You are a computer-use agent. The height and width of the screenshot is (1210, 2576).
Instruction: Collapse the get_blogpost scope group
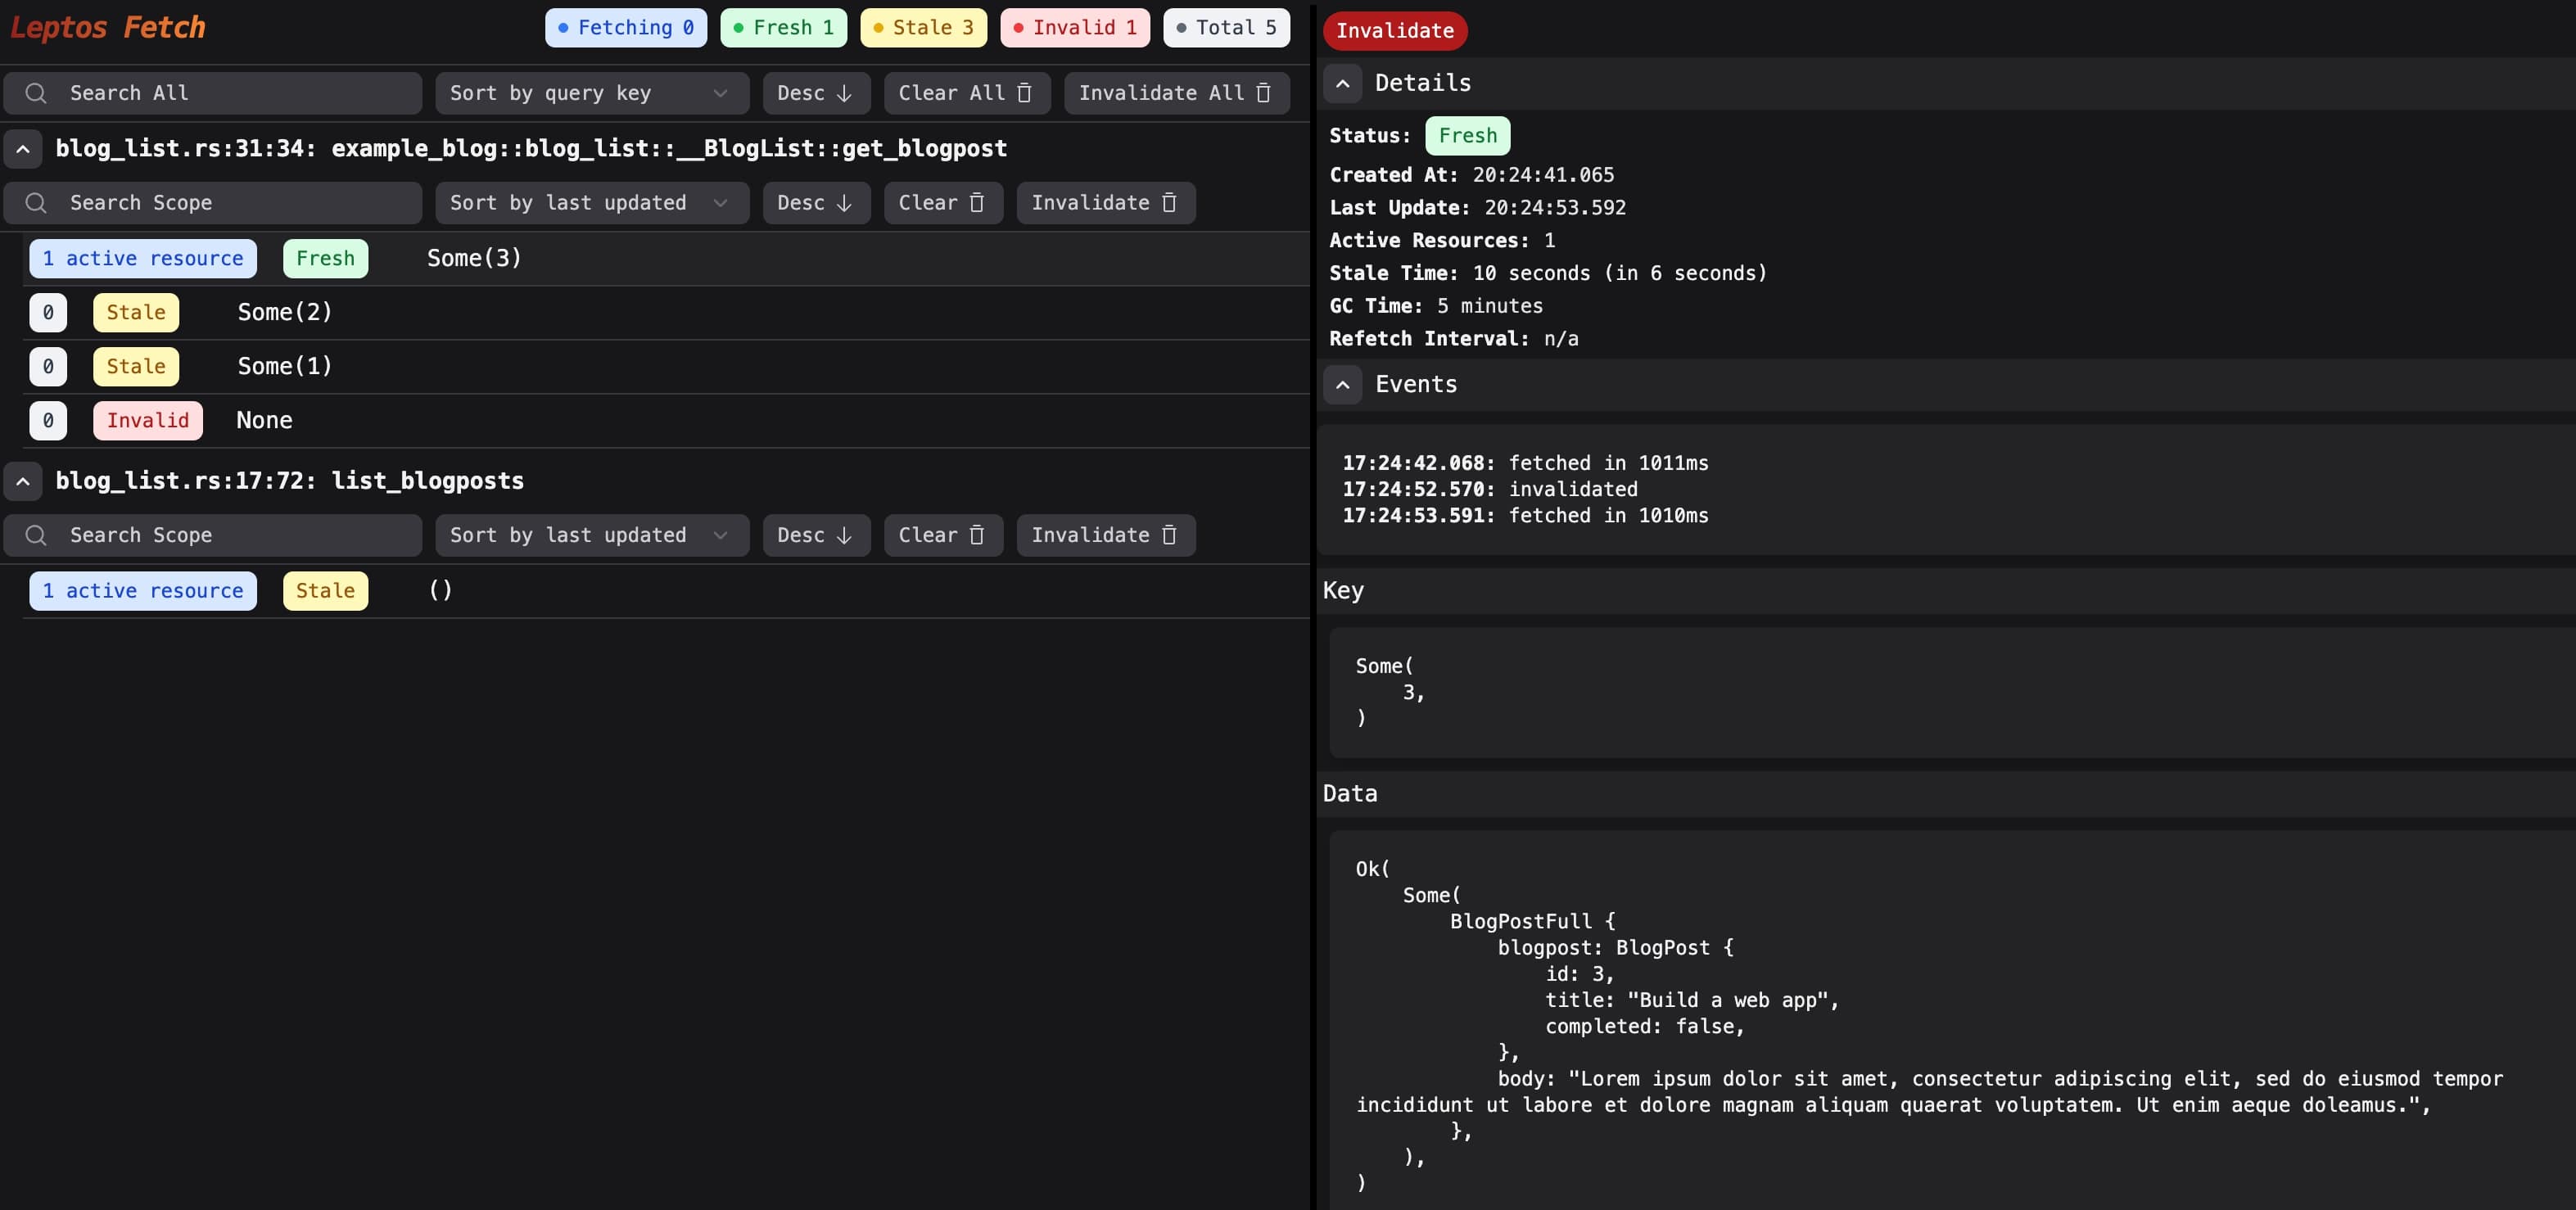tap(23, 149)
